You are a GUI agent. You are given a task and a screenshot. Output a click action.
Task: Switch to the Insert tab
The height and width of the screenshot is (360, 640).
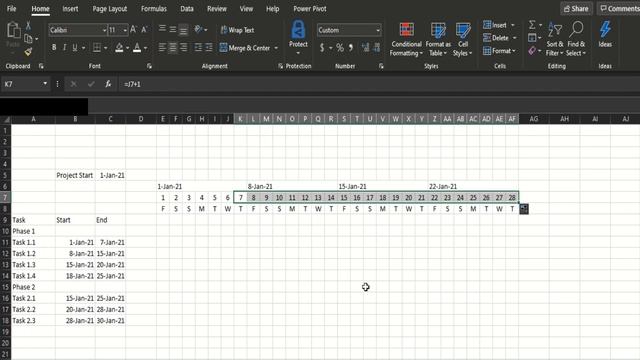tap(70, 9)
